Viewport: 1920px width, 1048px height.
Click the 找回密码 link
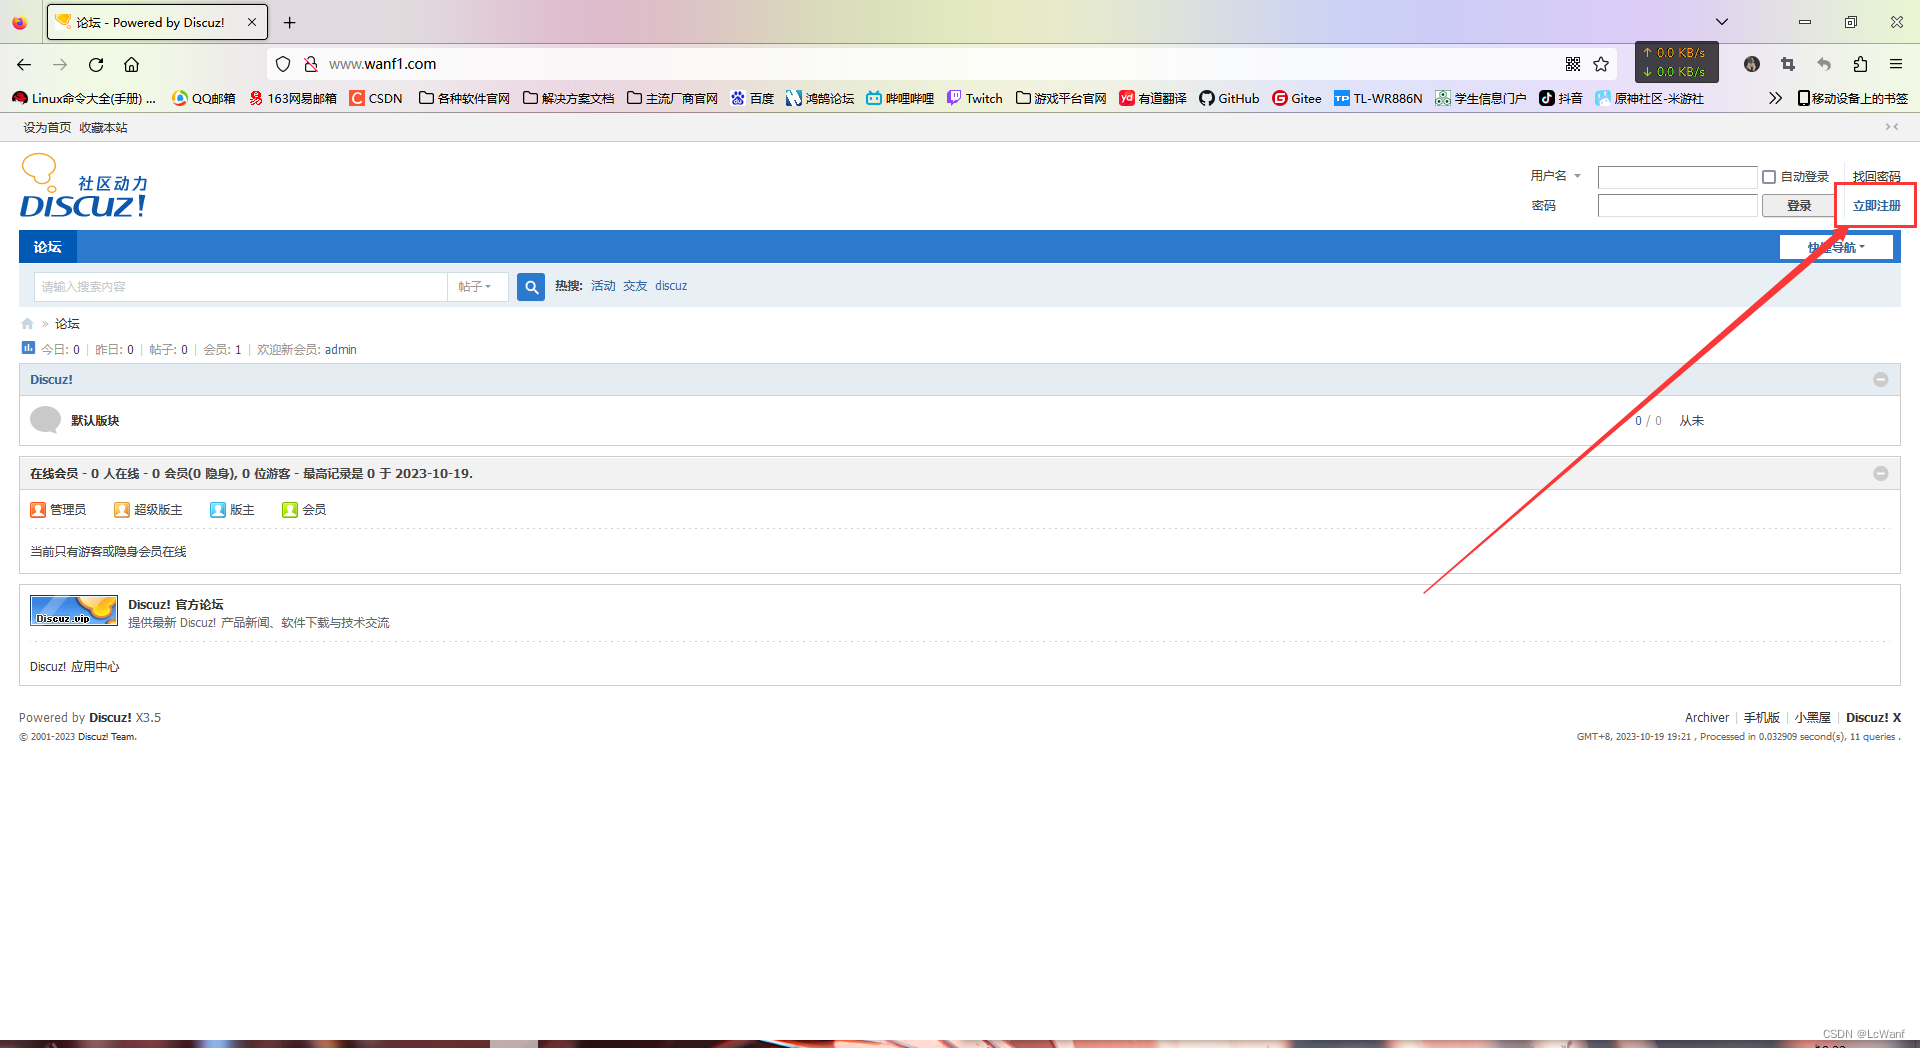pos(1877,177)
